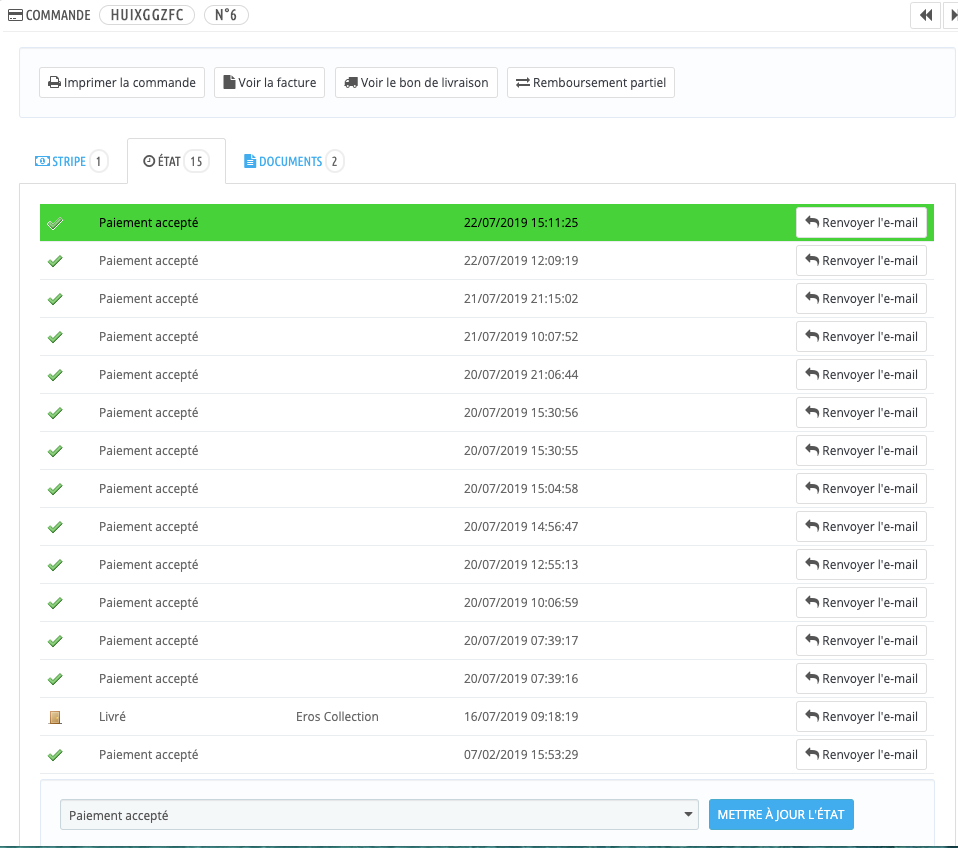Screen dimensions: 958x848
Task: Click the STRIPE tab count badge 1
Action: pyautogui.click(x=98, y=161)
